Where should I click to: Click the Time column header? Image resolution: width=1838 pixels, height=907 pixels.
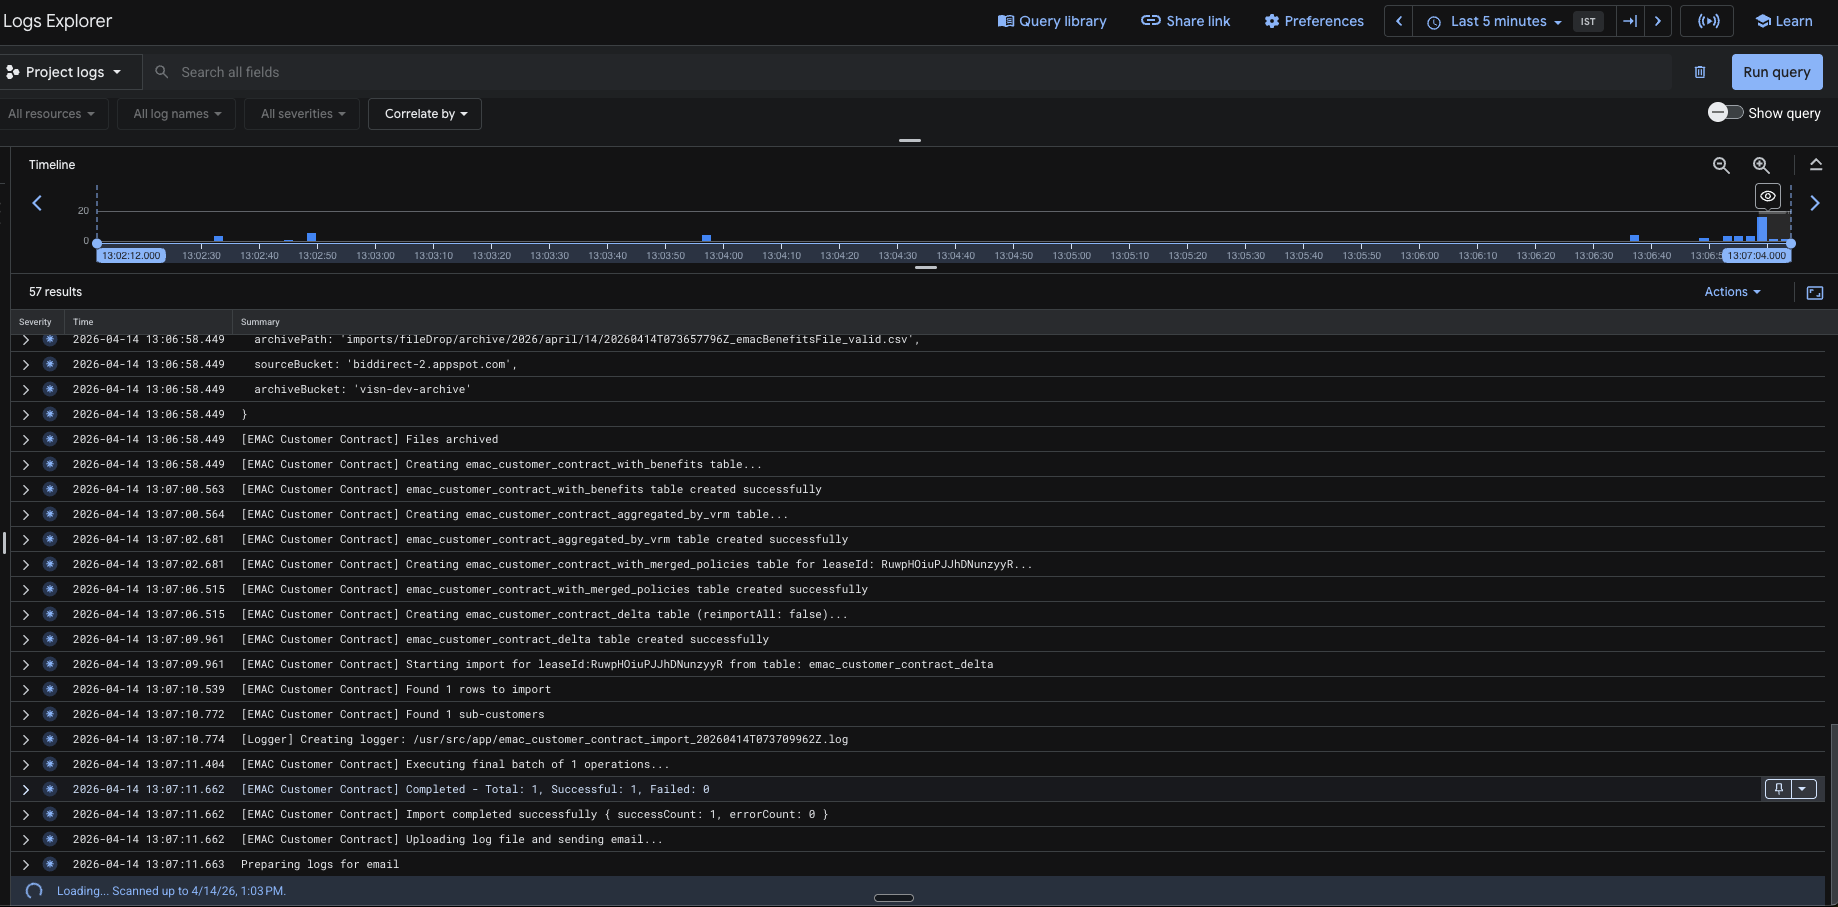coord(83,322)
